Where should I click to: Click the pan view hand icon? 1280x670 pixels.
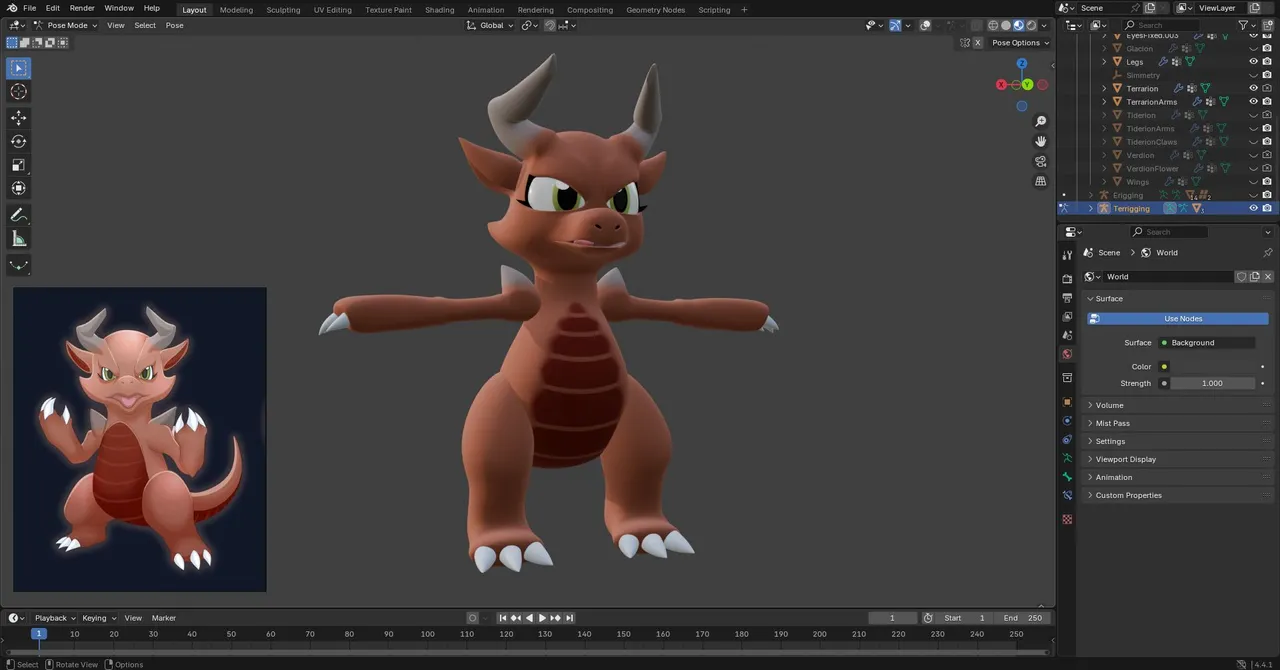pyautogui.click(x=1041, y=142)
